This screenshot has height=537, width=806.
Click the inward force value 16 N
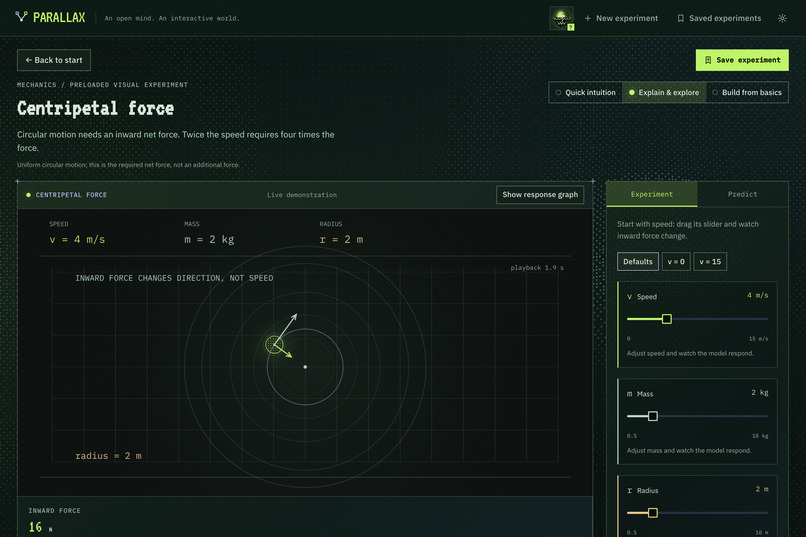[40, 527]
